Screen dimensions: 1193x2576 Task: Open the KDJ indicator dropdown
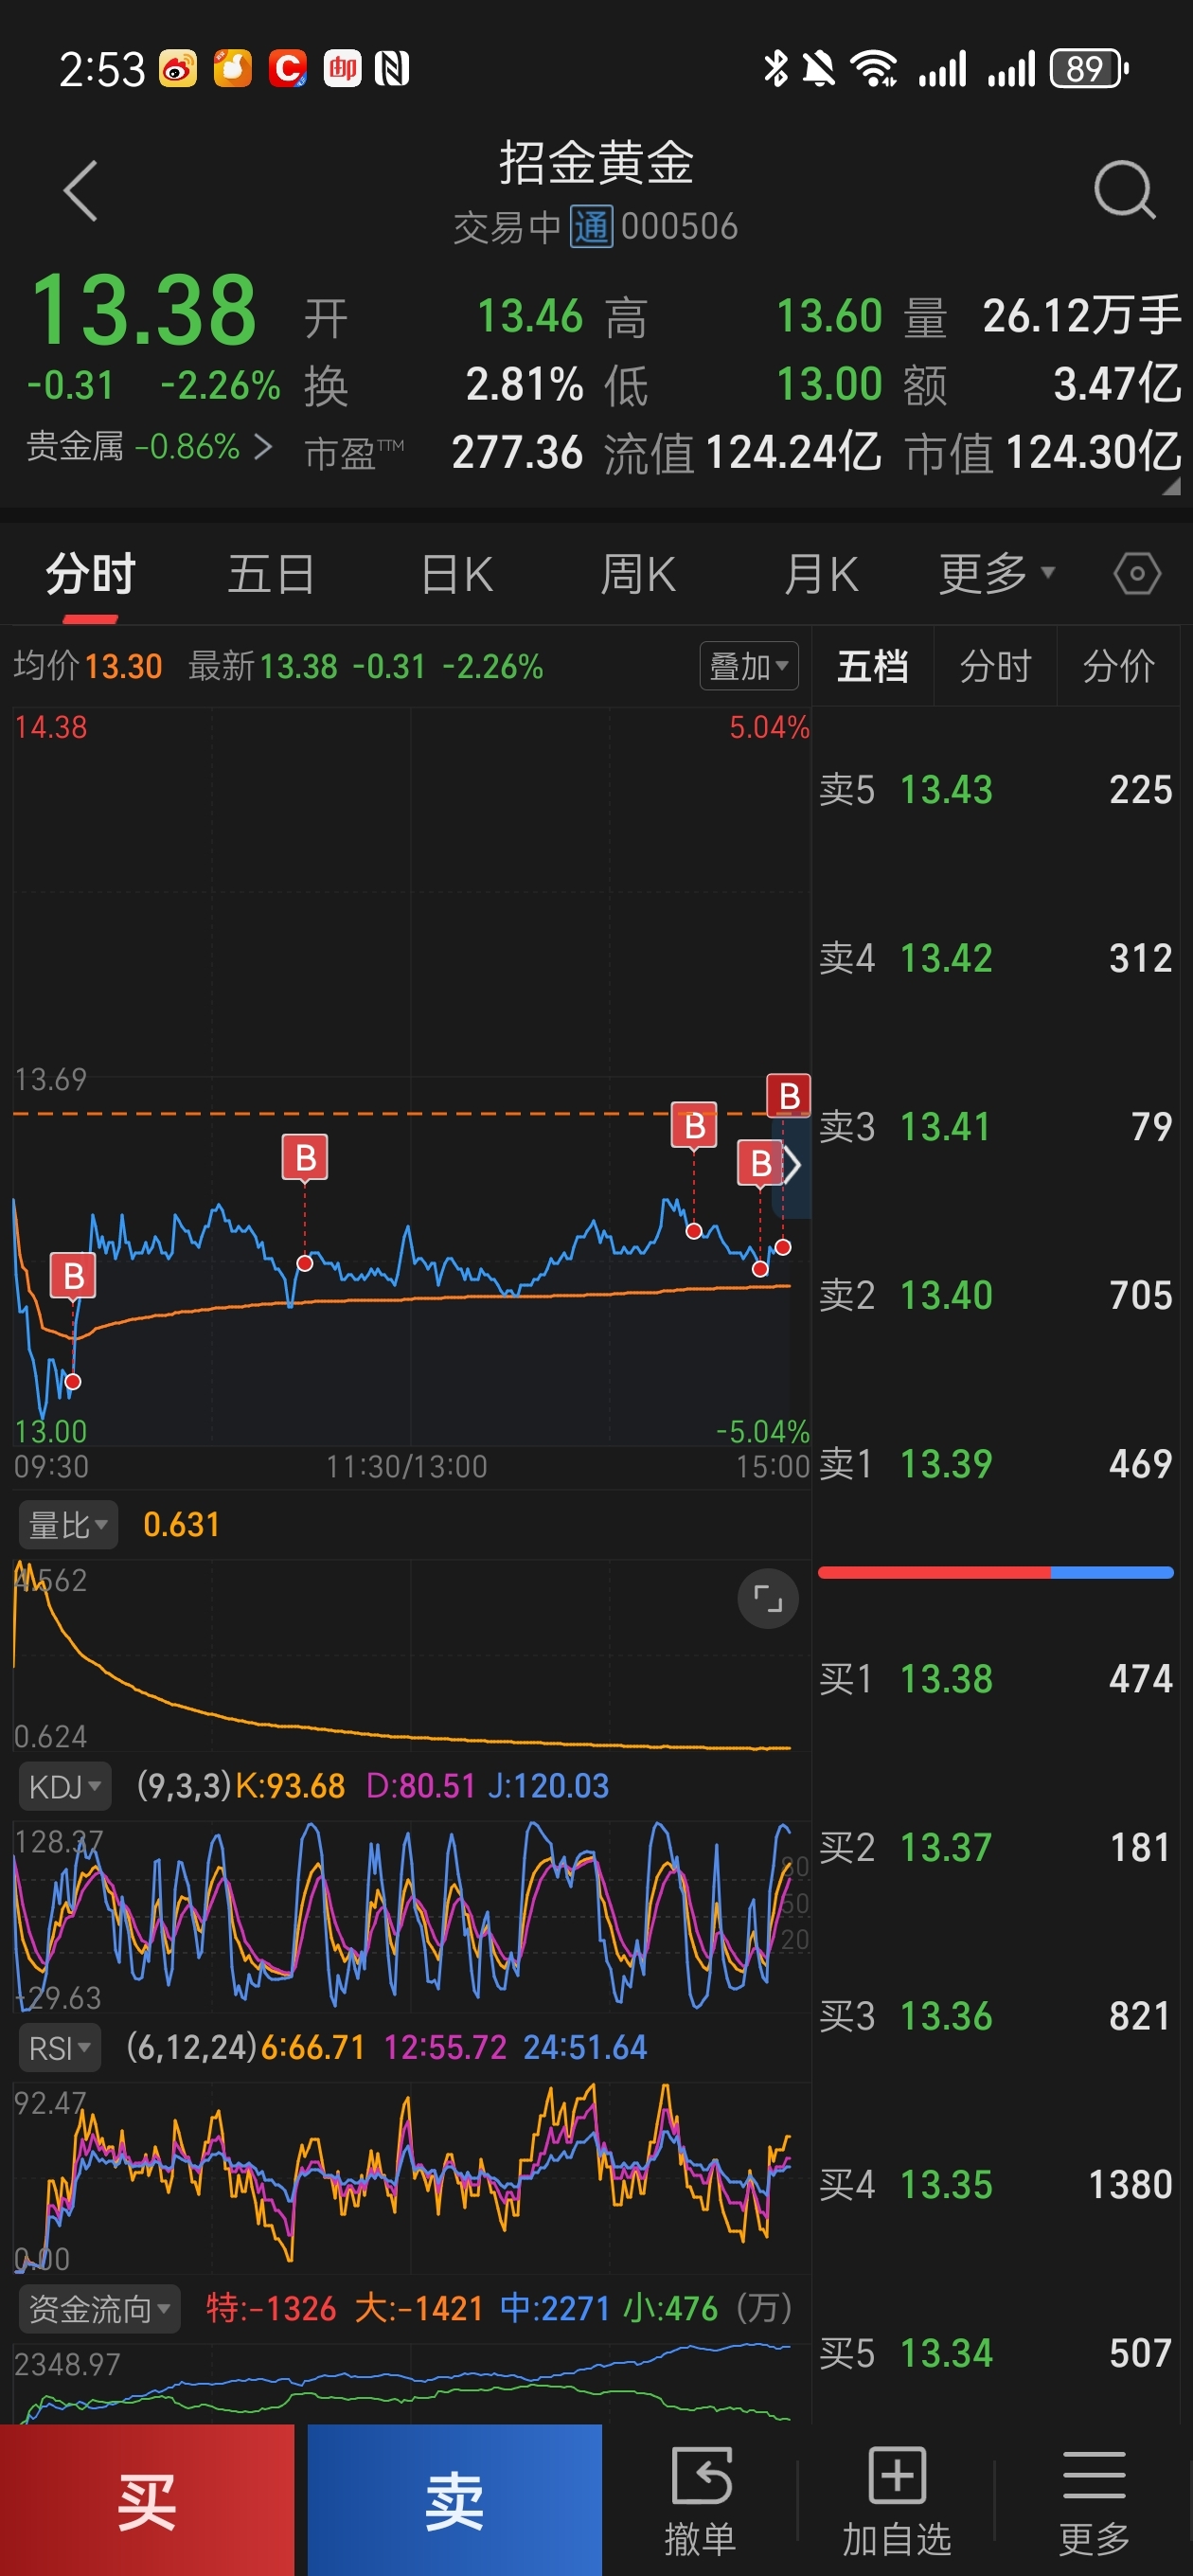point(65,1786)
